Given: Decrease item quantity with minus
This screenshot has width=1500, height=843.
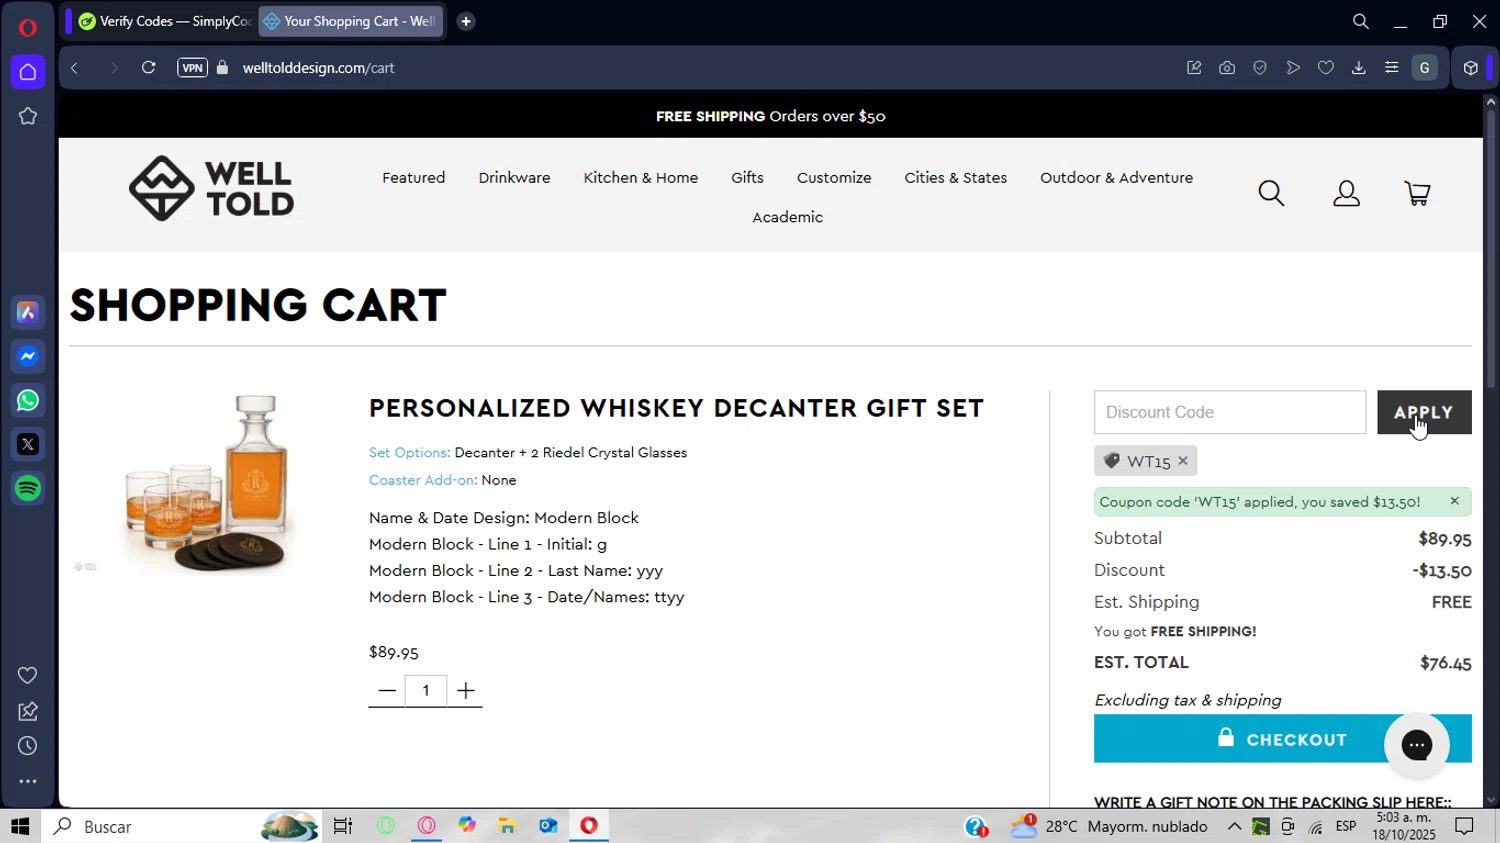Looking at the screenshot, I should click(387, 691).
